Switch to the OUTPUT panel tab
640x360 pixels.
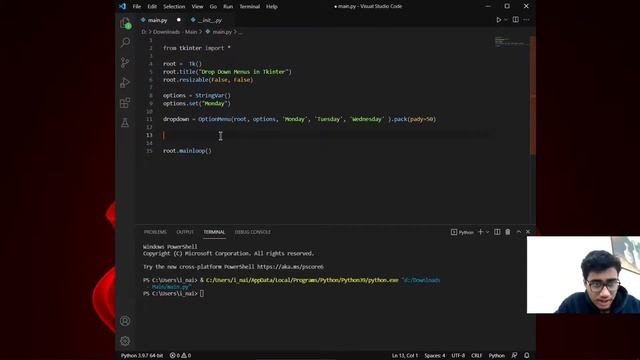[185, 232]
